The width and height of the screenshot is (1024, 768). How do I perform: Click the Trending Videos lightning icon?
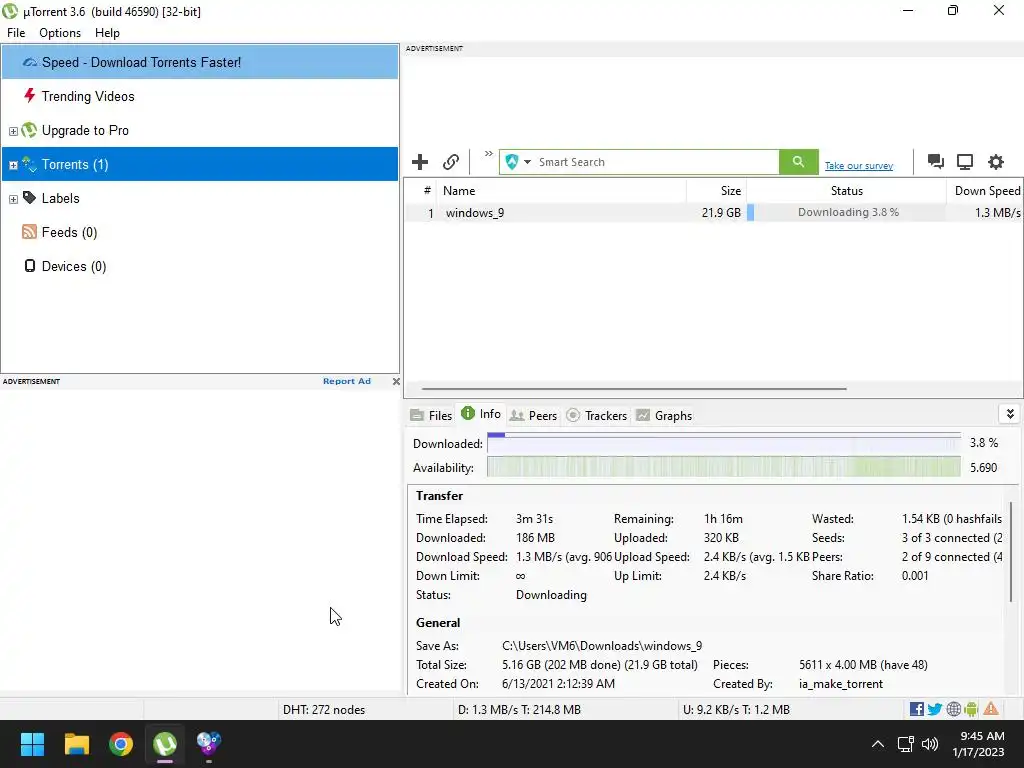(x=29, y=95)
